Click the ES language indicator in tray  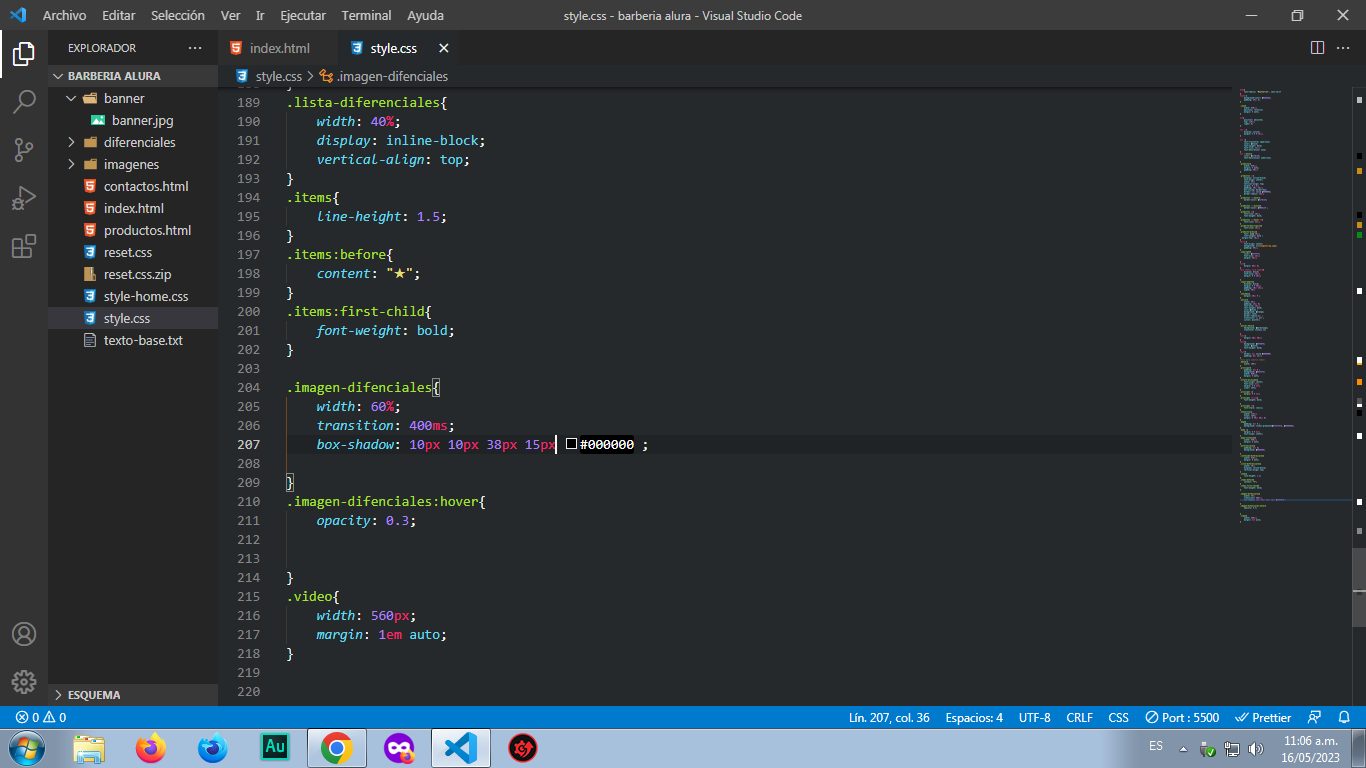click(1156, 746)
